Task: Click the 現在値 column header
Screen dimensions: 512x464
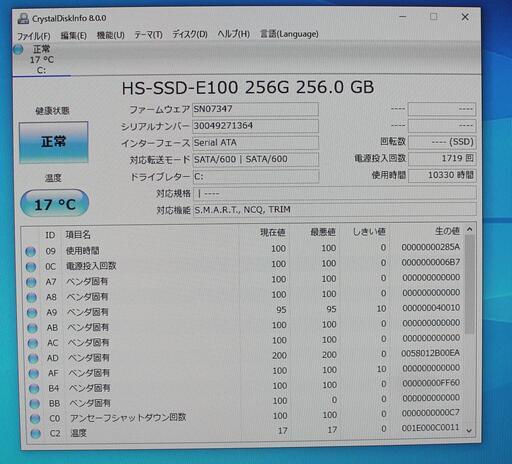Action: (273, 232)
